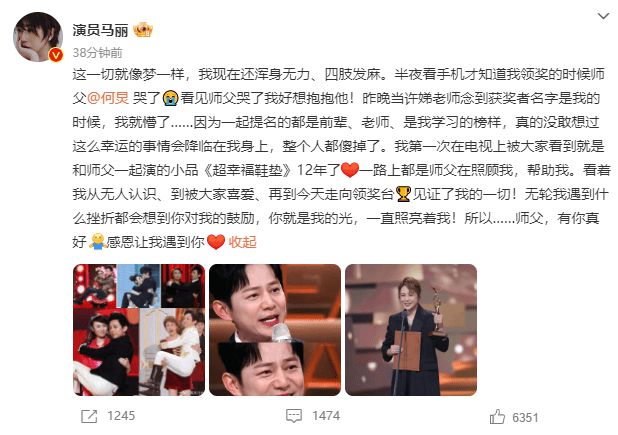618x435 pixels.
Task: Like the post with thumbs-up icon
Action: (x=497, y=416)
